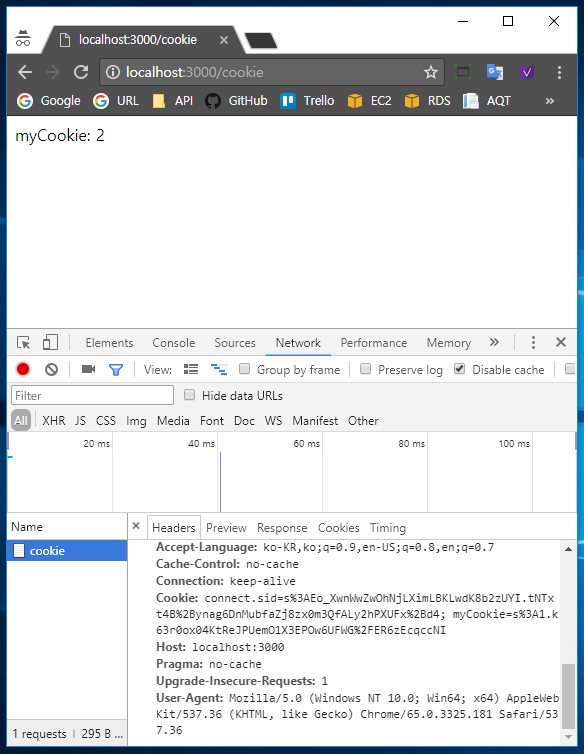Reload the localhost cookie page
This screenshot has height=754, width=584.
pyautogui.click(x=81, y=72)
